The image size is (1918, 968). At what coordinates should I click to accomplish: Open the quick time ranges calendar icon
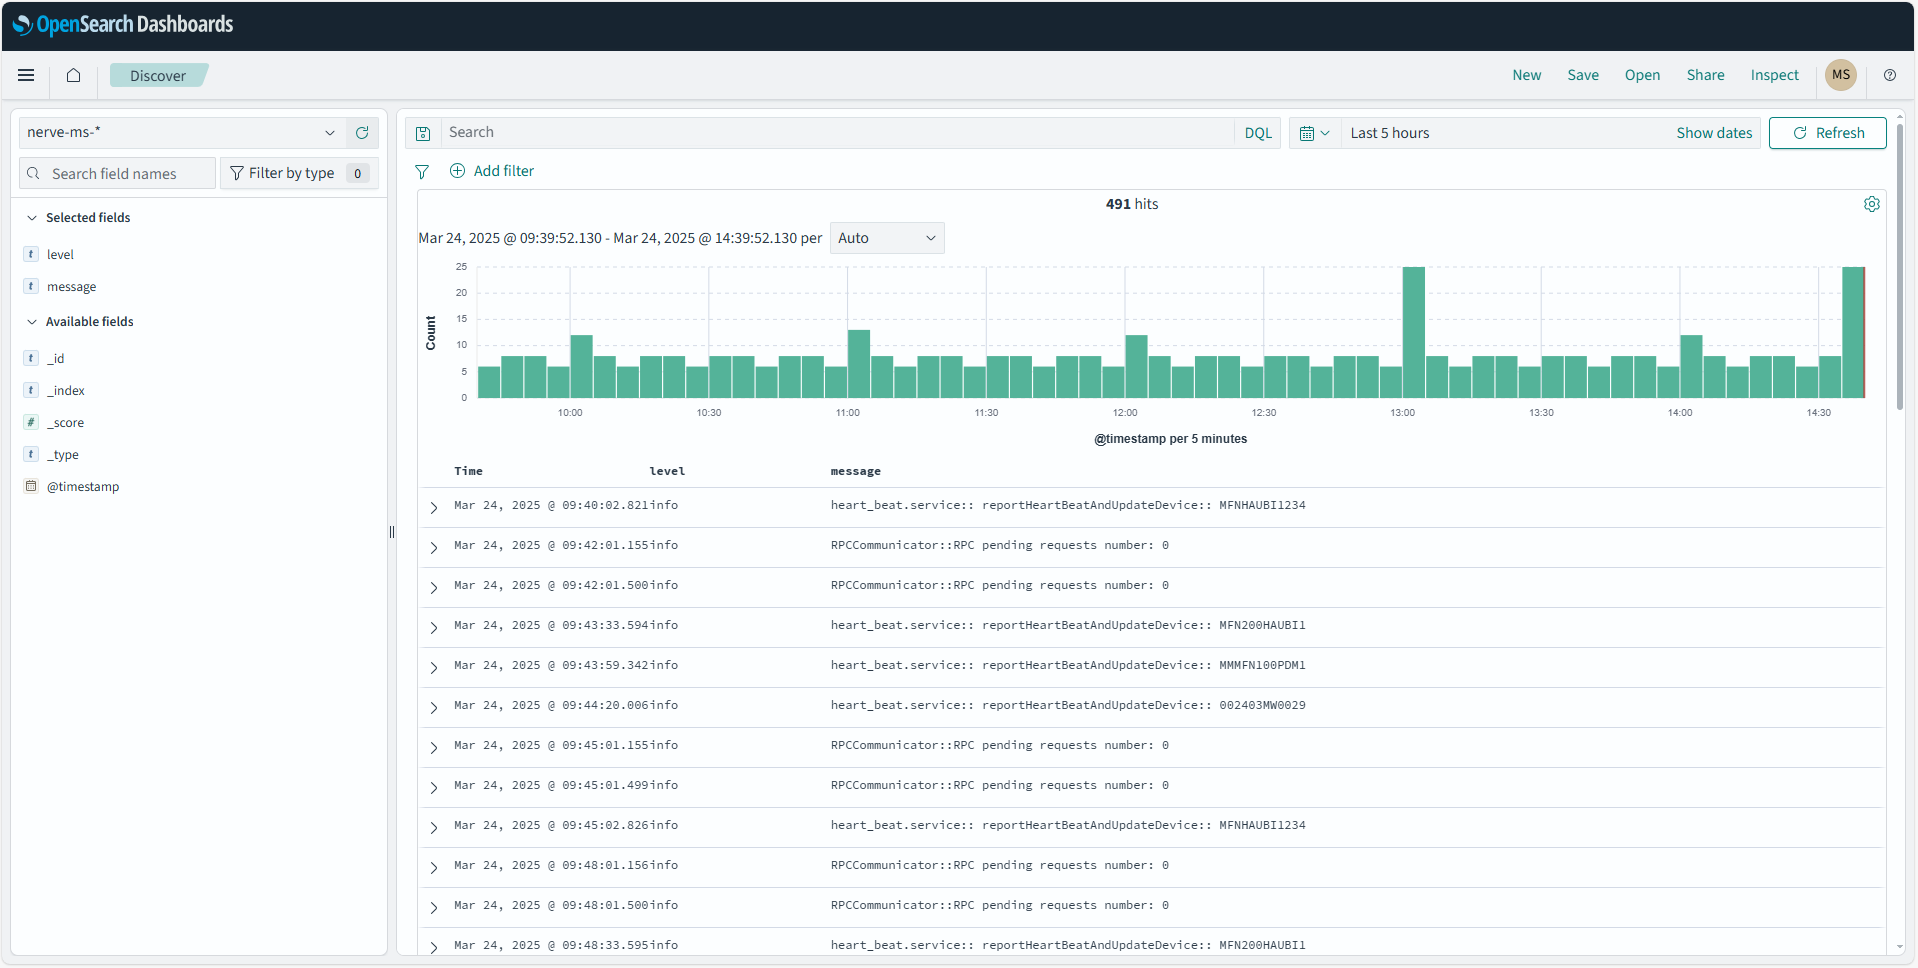1313,132
